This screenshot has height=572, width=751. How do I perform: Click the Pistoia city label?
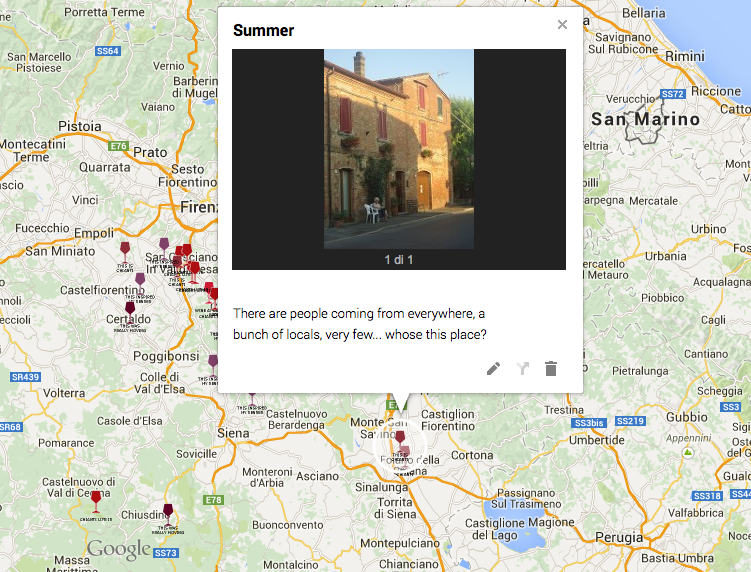(x=80, y=126)
